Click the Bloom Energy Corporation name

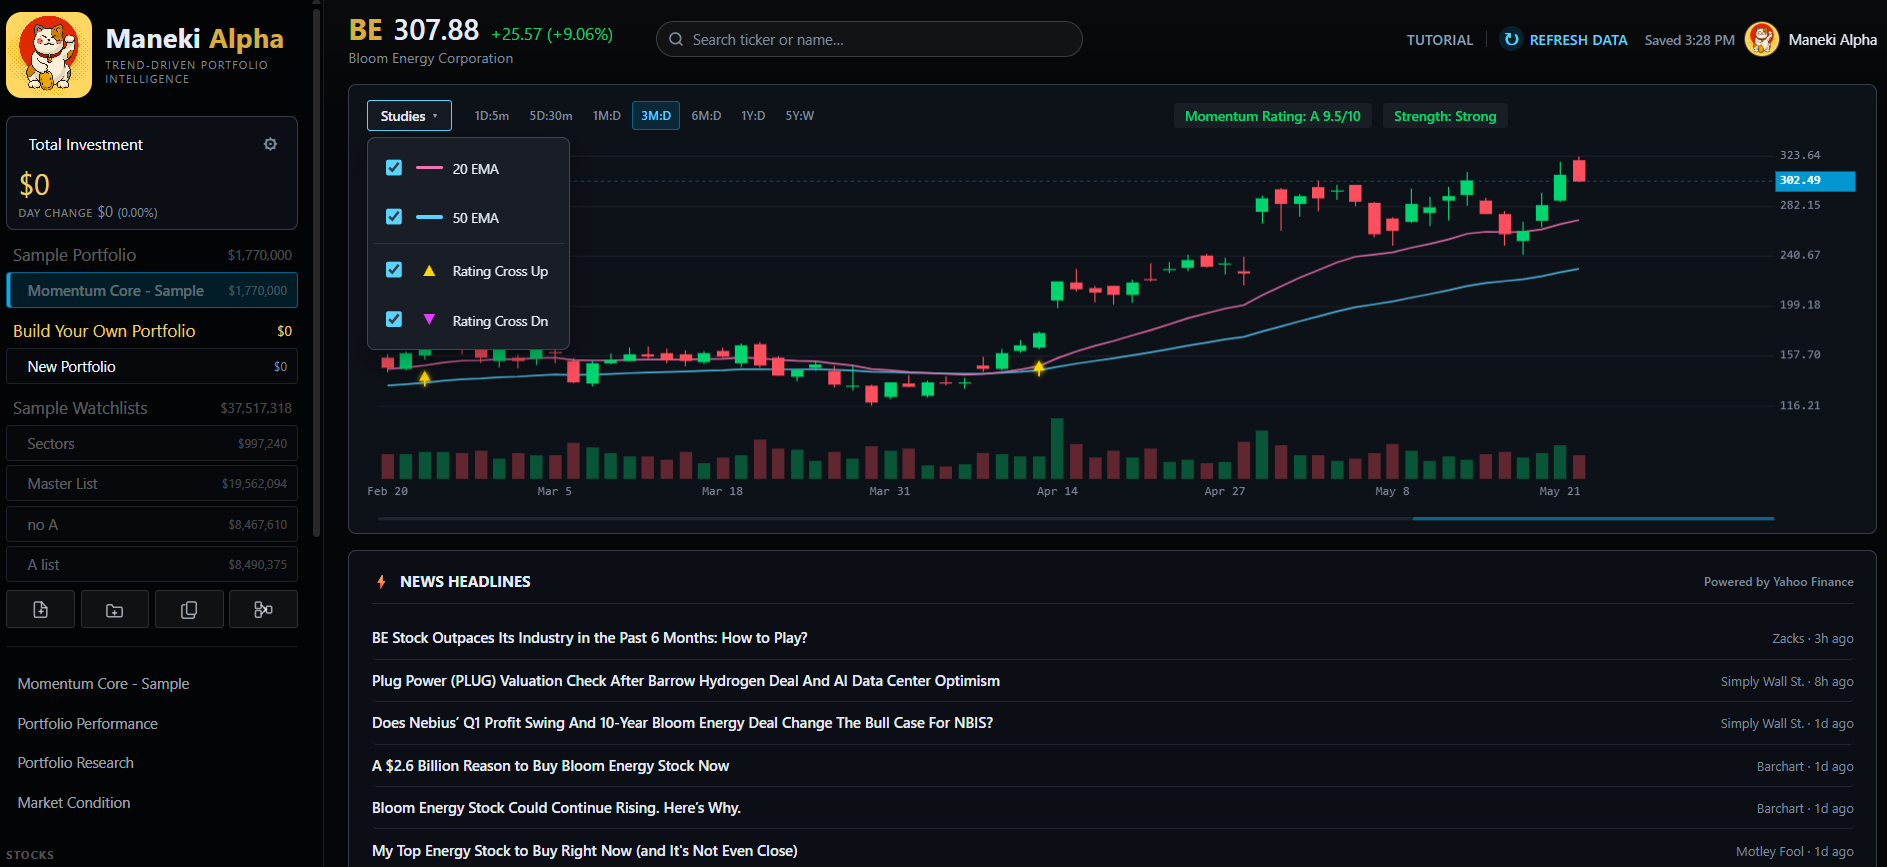coord(431,59)
